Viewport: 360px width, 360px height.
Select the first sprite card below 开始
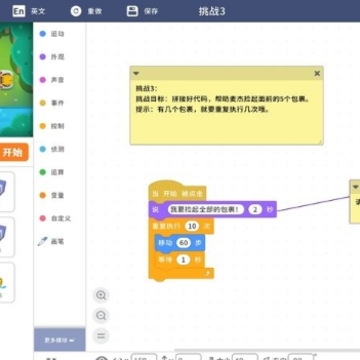pyautogui.click(x=7, y=192)
